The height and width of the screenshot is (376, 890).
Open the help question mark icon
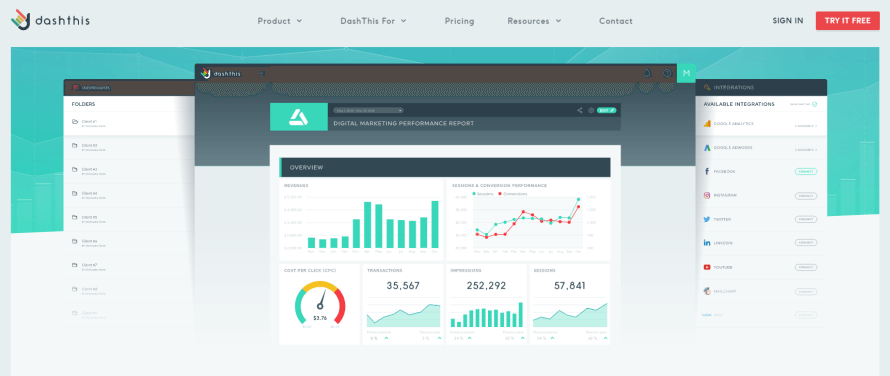point(668,73)
